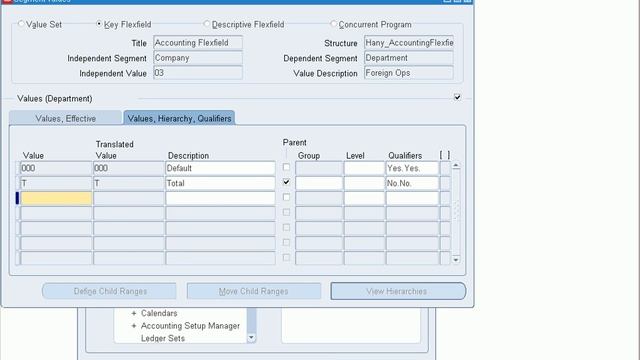640x360 pixels.
Task: Switch to the Values, Effective tab
Action: (x=65, y=118)
